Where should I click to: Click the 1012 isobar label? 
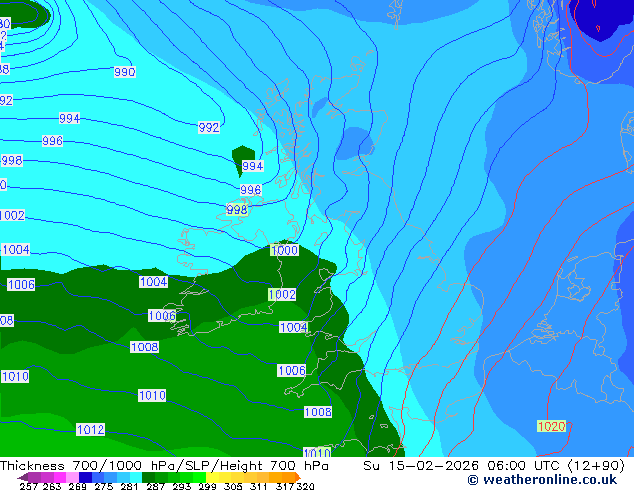point(91,429)
